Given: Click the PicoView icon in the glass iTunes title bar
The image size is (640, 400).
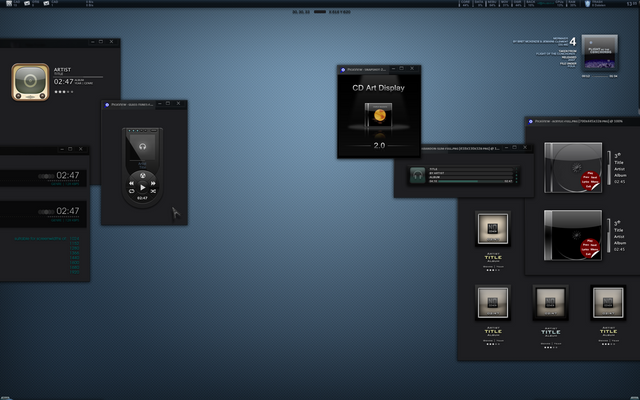Looking at the screenshot, I should [107, 104].
